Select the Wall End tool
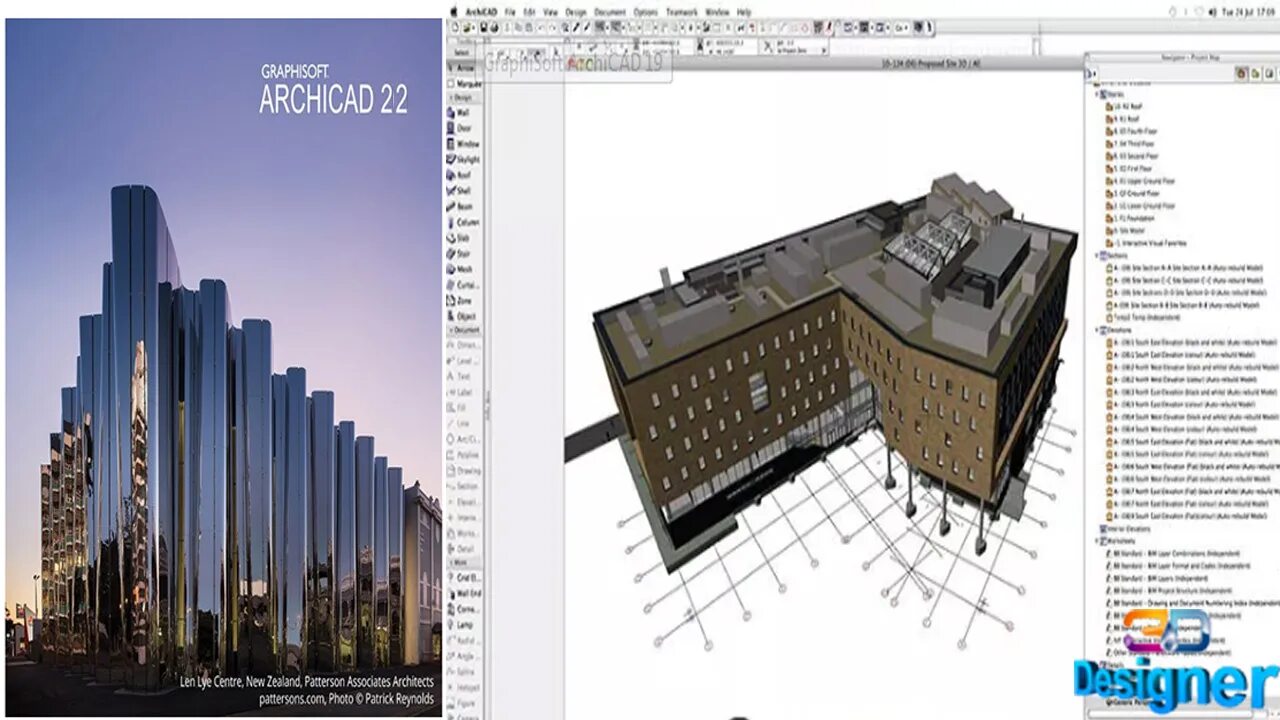1280x720 pixels. 465,594
